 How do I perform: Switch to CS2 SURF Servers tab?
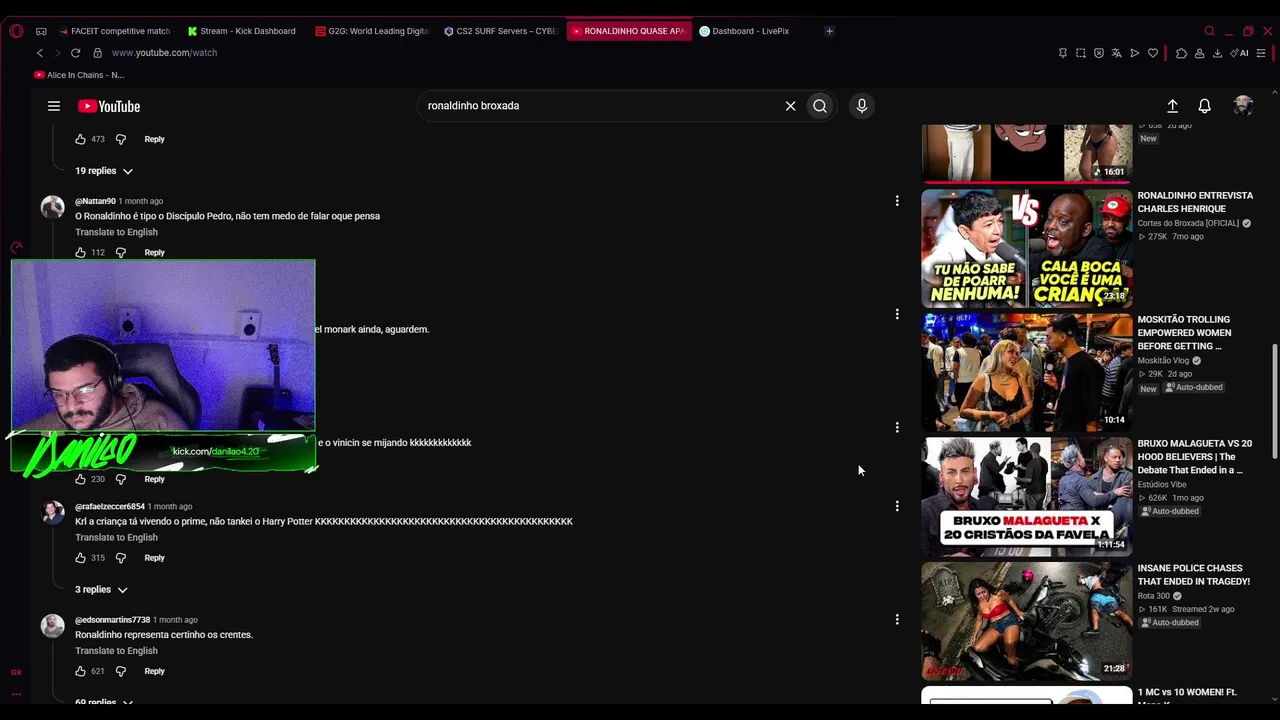[501, 31]
